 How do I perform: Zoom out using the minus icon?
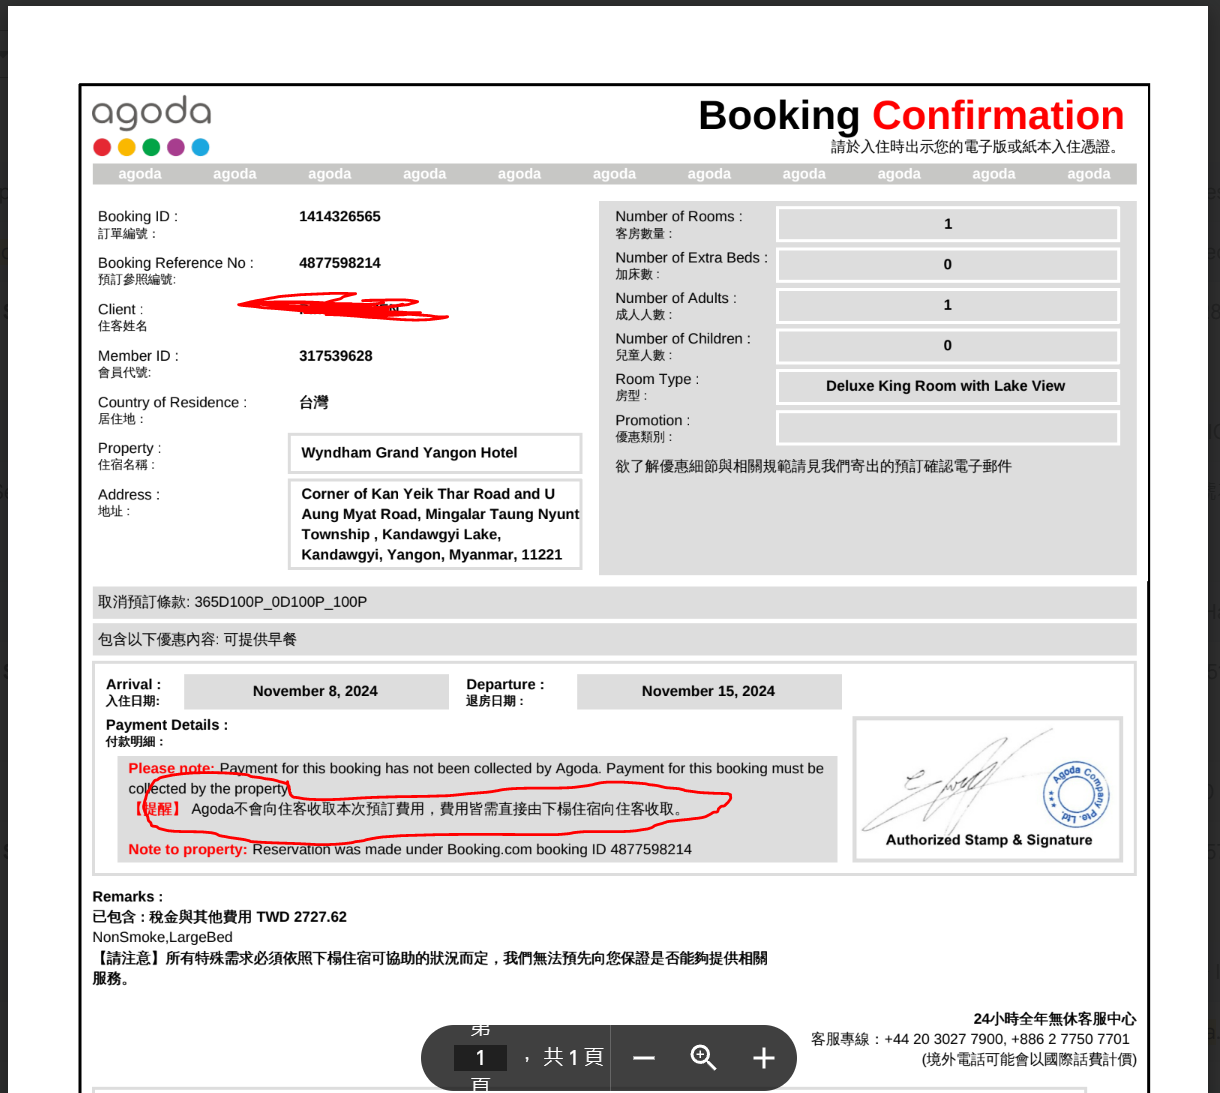click(x=644, y=1058)
